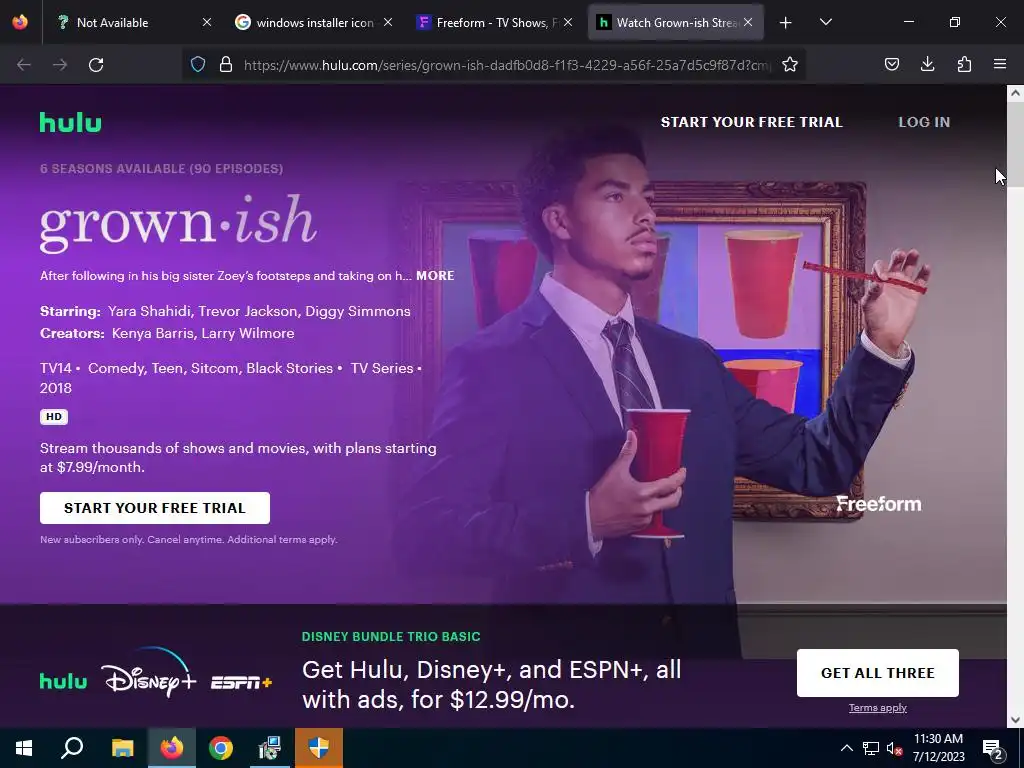
Task: Click the security shield taskbar icon
Action: [319, 748]
